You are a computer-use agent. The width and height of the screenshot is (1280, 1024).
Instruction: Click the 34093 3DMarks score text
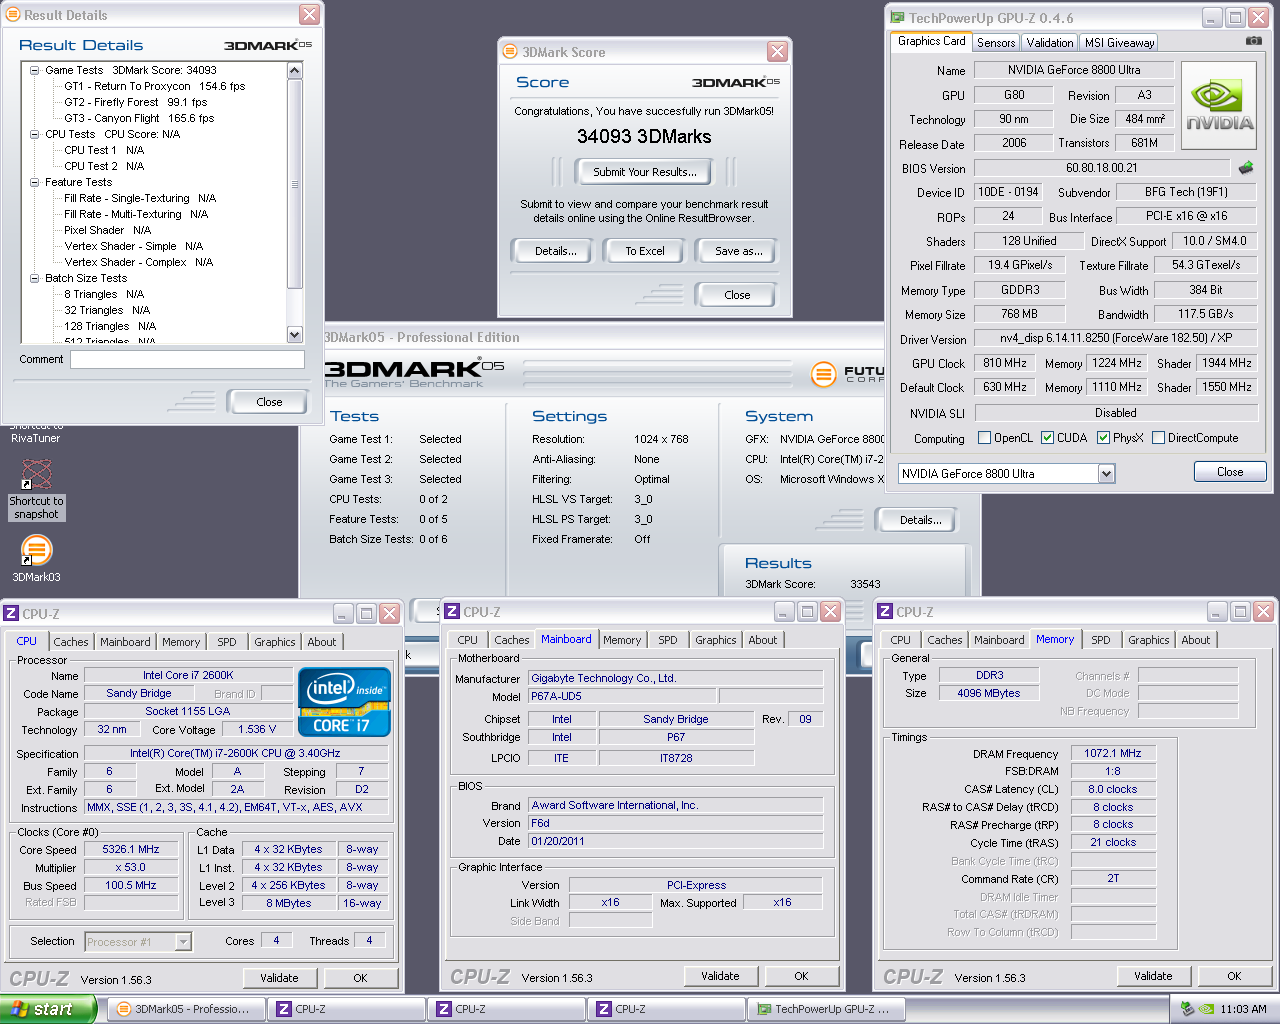click(644, 137)
